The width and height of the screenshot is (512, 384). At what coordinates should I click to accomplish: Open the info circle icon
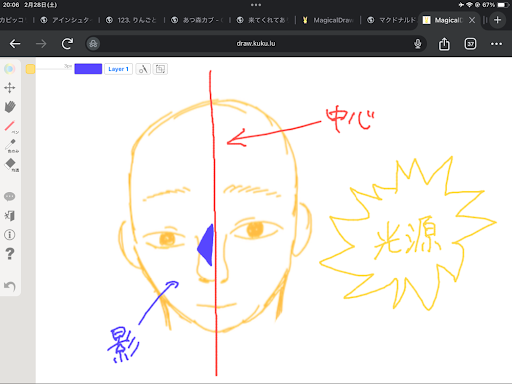tap(9, 235)
